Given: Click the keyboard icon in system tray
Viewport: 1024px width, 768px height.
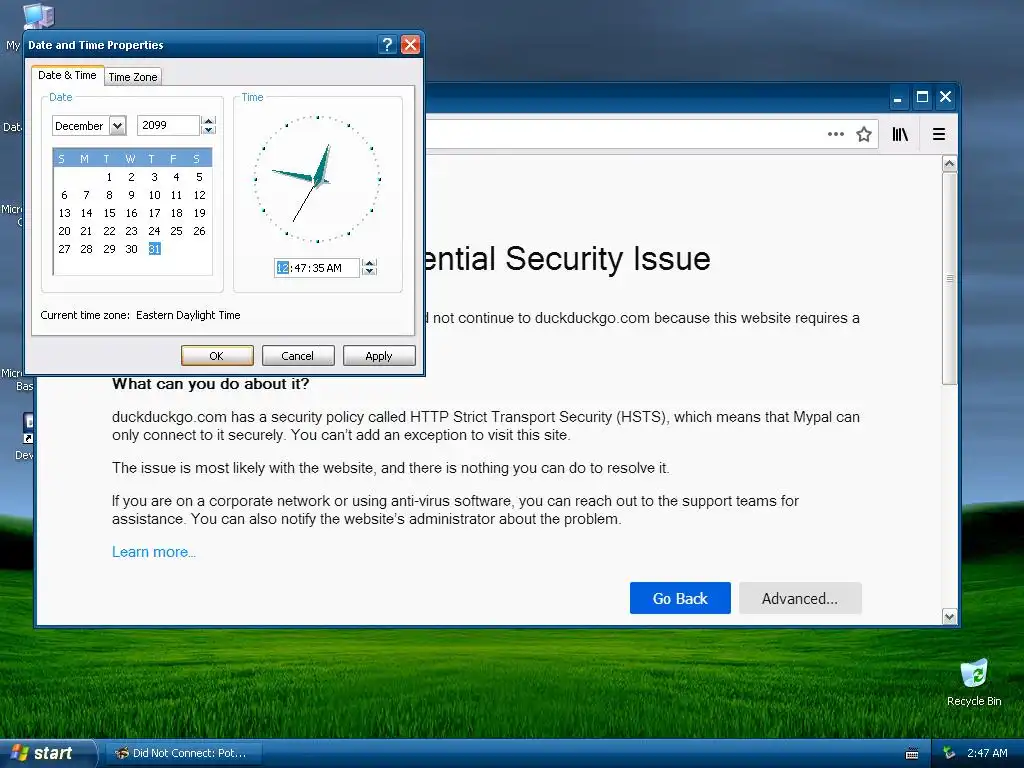Looking at the screenshot, I should [912, 754].
